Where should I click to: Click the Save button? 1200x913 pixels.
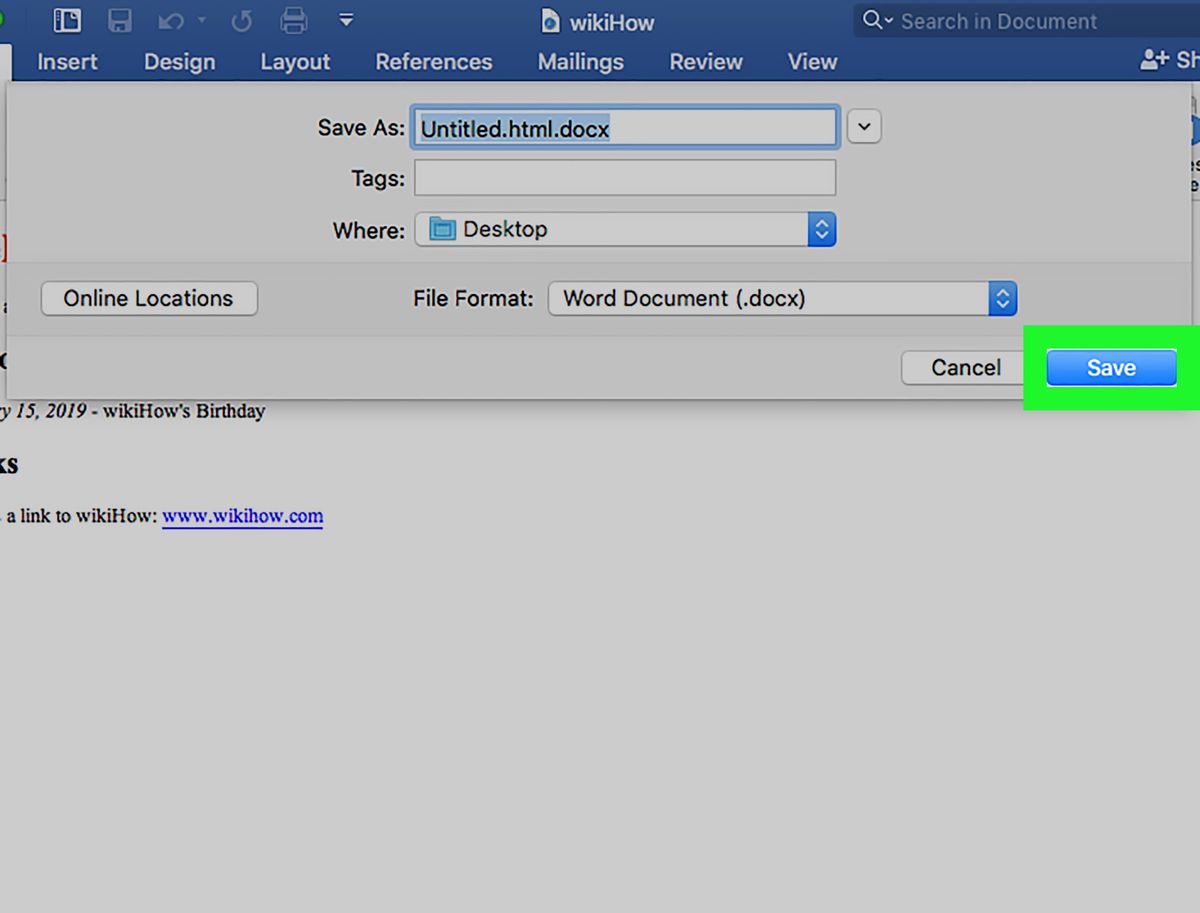coord(1111,368)
